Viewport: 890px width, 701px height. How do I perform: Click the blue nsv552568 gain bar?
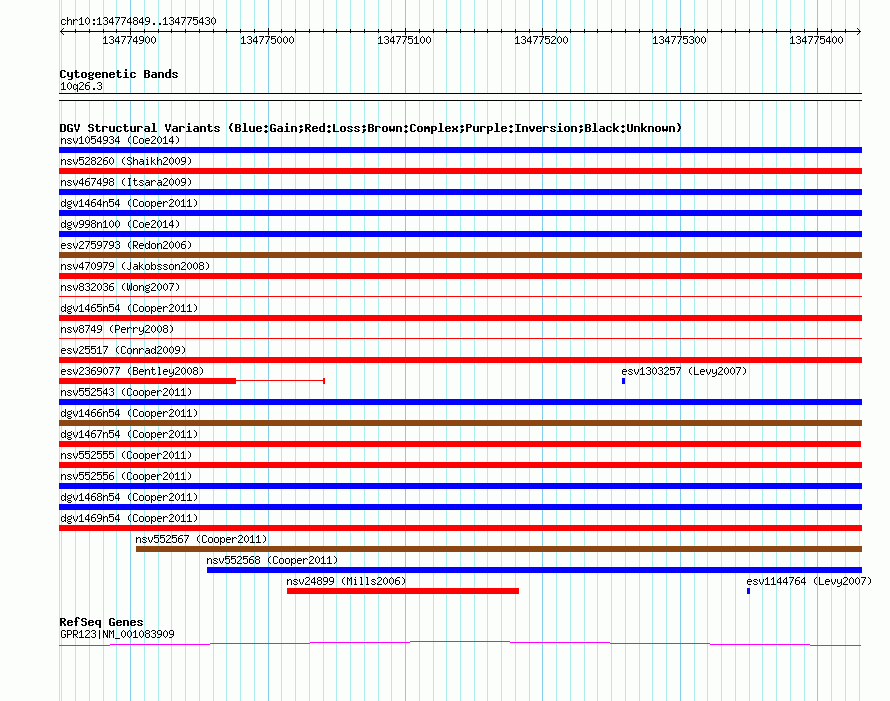534,570
